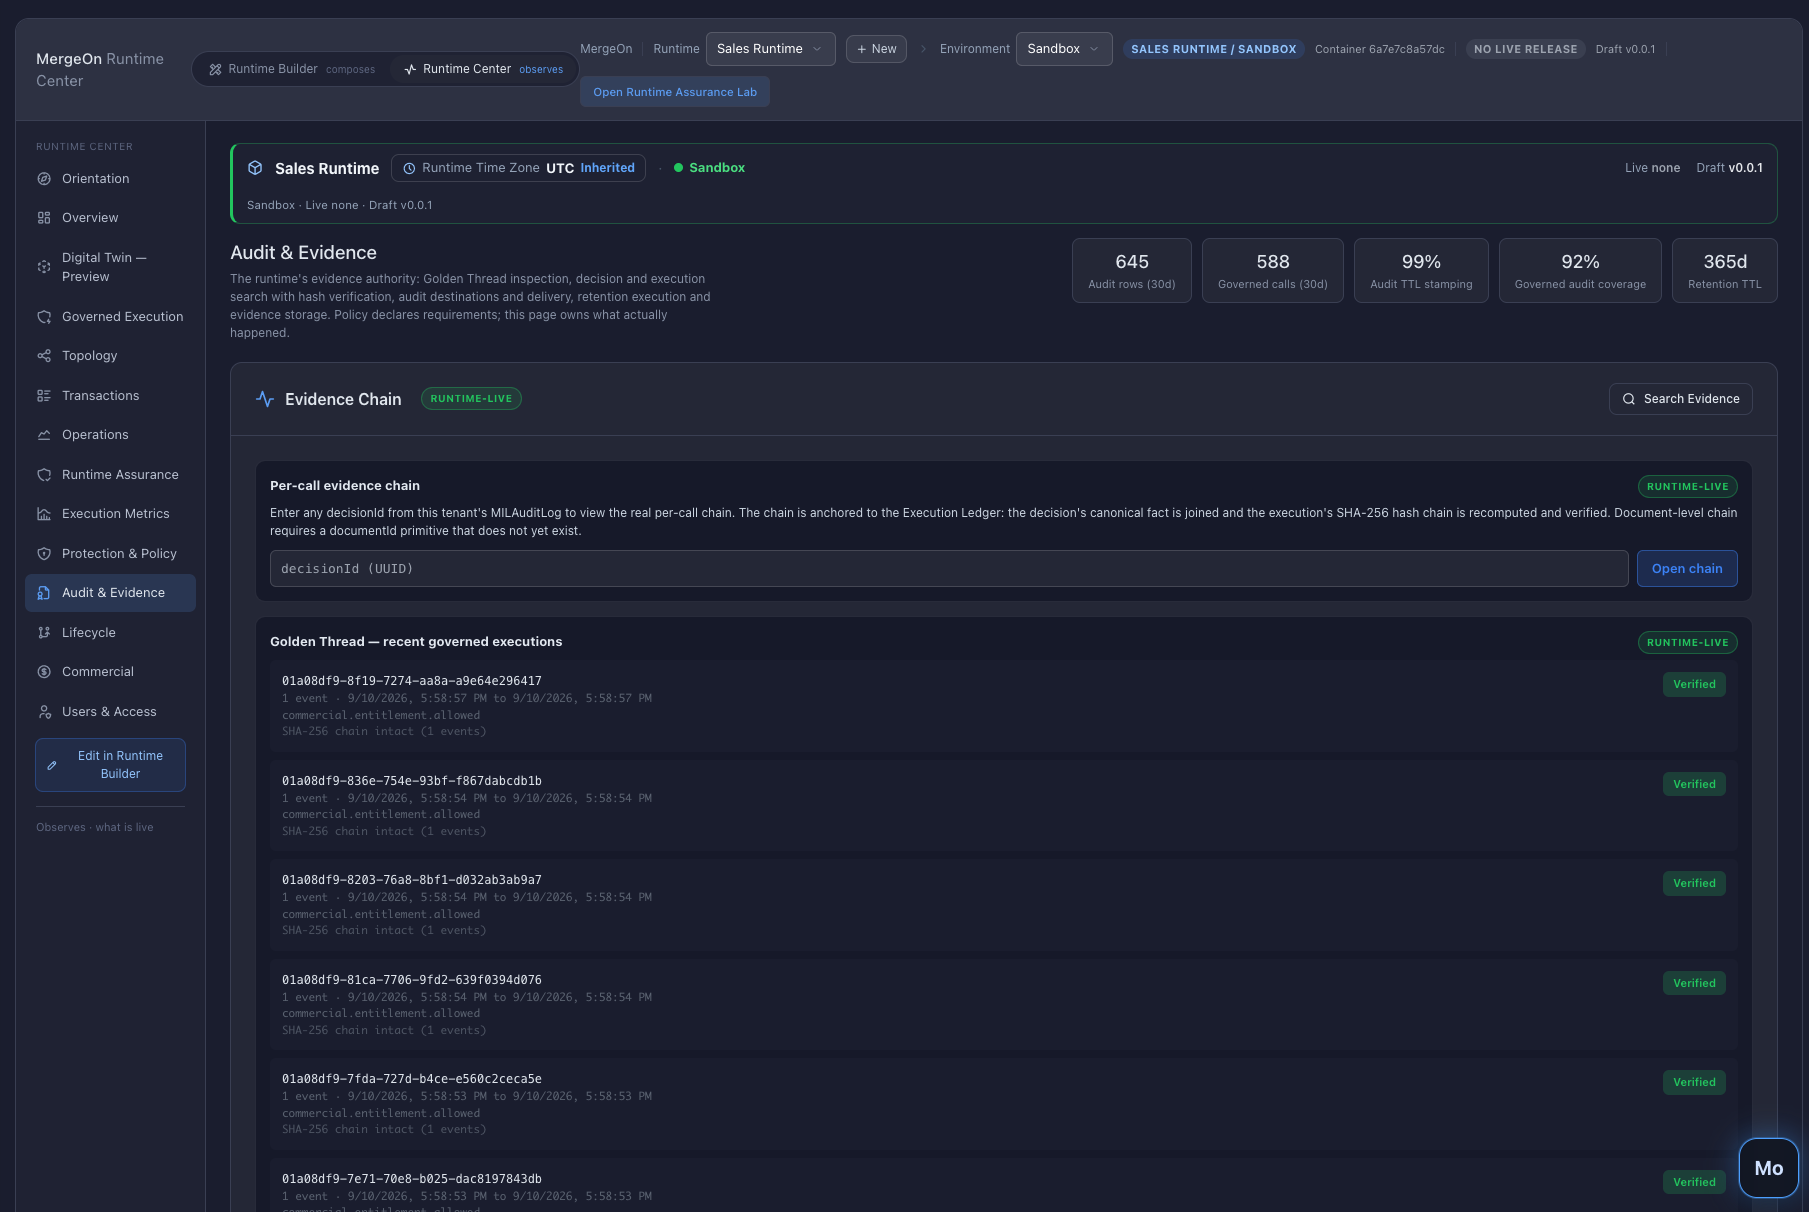Viewport: 1809px width, 1212px height.
Task: Click Open Runtime Assurance Lab button
Action: (x=675, y=92)
